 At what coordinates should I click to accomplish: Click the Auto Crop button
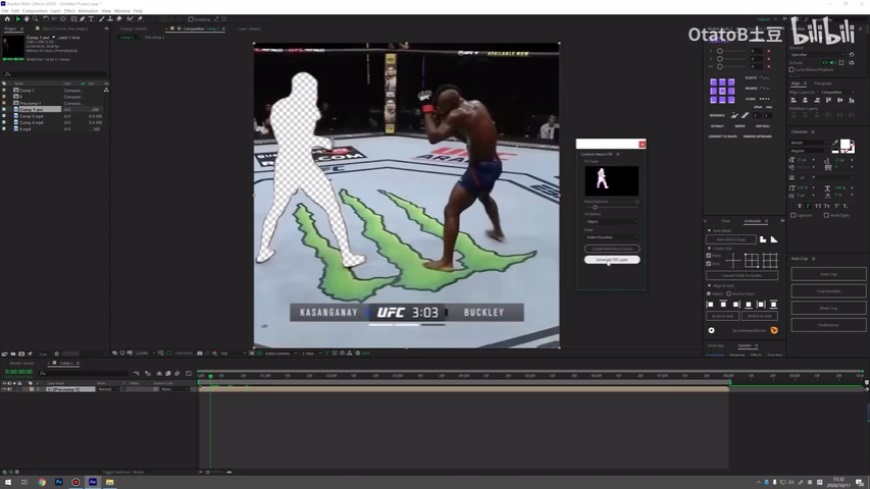pos(828,274)
